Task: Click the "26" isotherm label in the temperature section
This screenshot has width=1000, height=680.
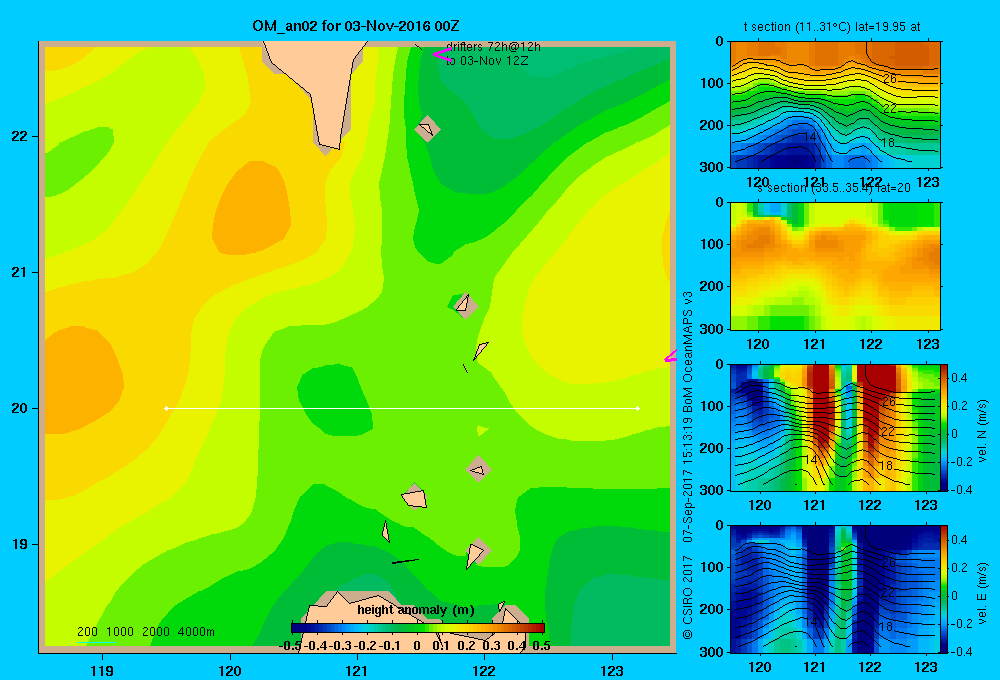Action: point(890,78)
